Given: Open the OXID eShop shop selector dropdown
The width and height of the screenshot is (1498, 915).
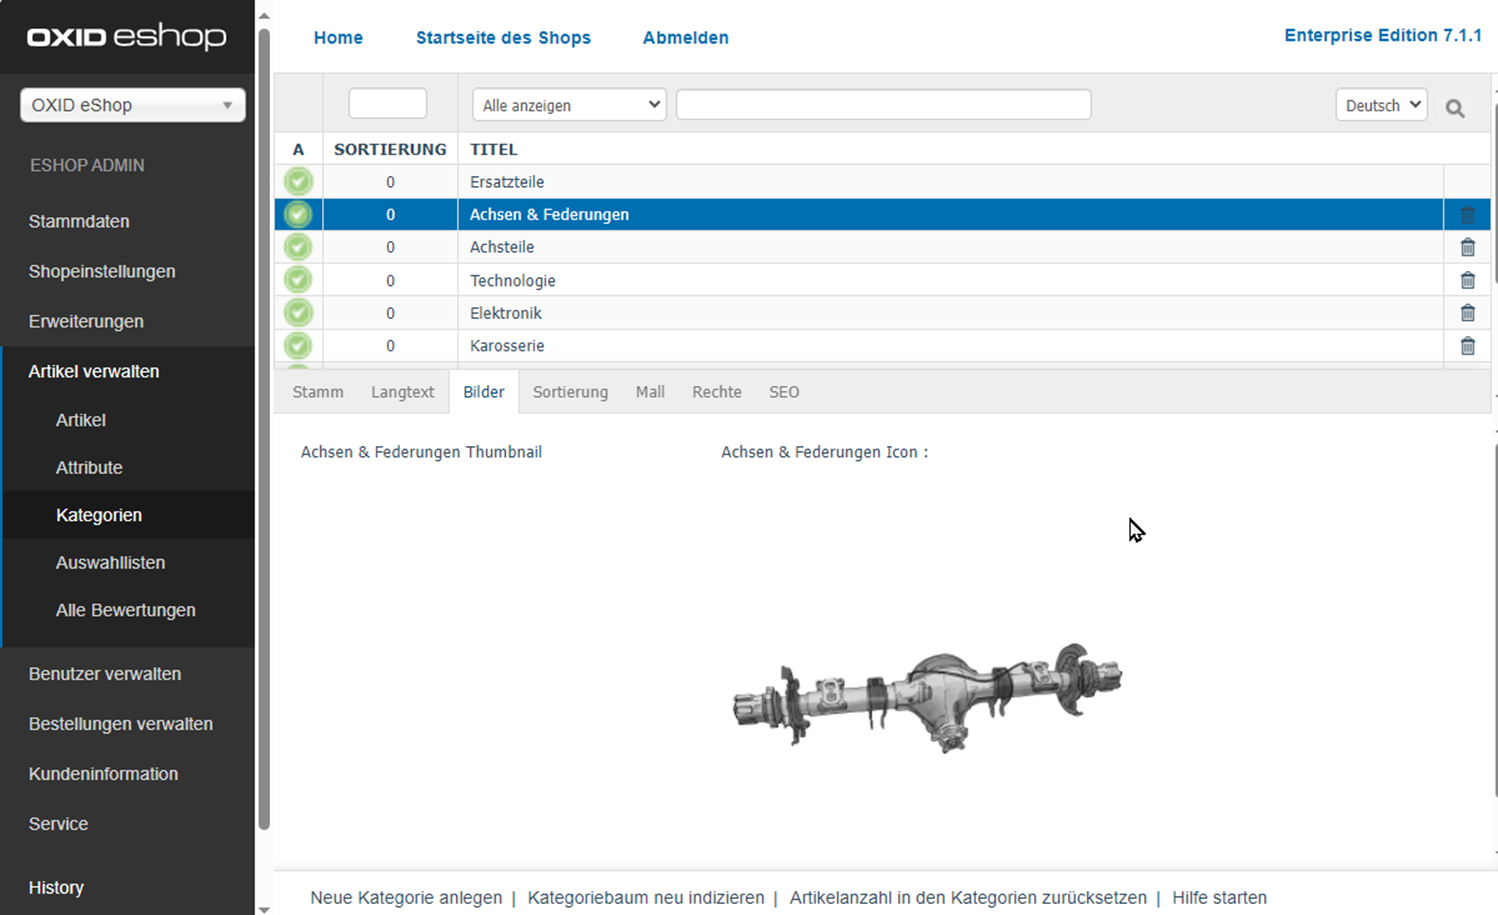Looking at the screenshot, I should tap(132, 105).
